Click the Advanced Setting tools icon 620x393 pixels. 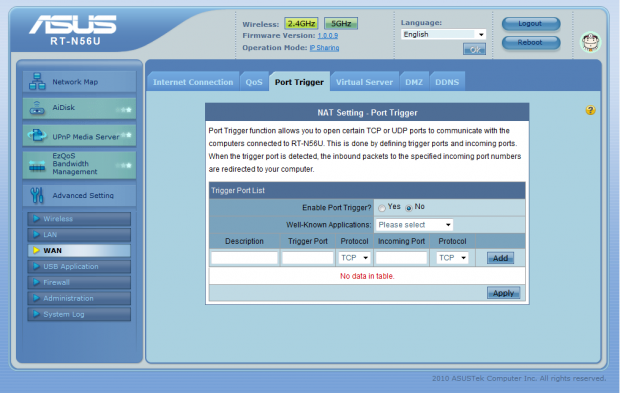[x=37, y=195]
